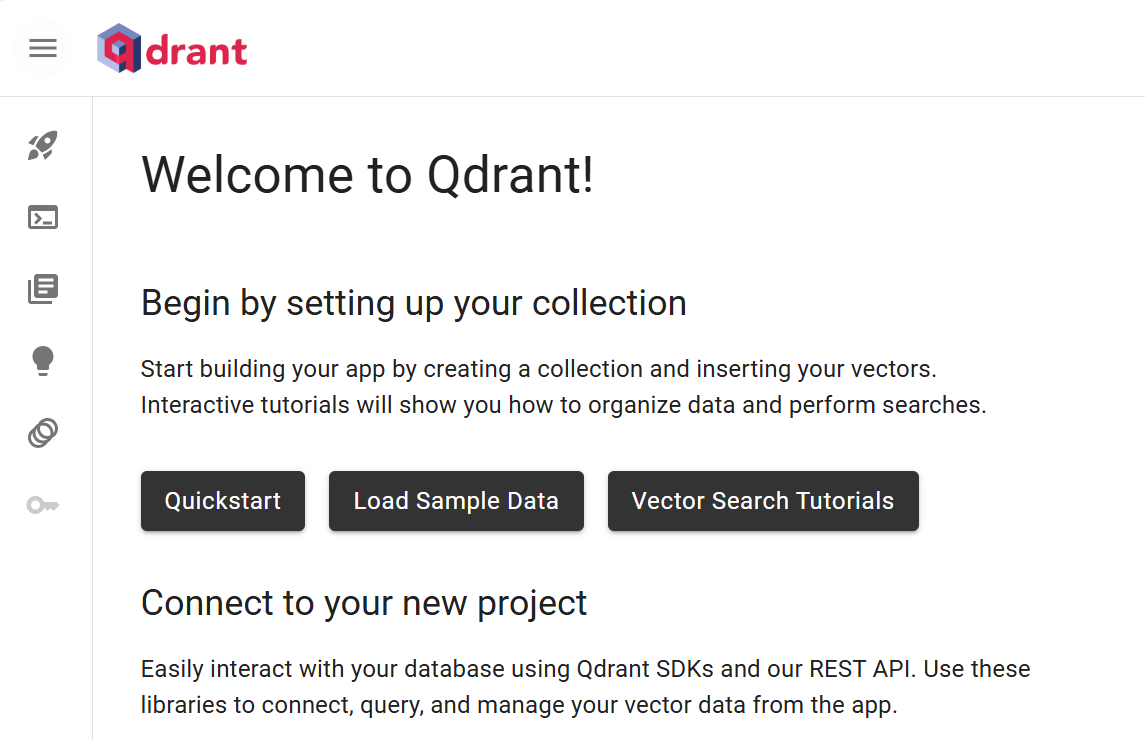Click the Load Sample Data button
The height and width of the screenshot is (740, 1145).
click(x=456, y=500)
